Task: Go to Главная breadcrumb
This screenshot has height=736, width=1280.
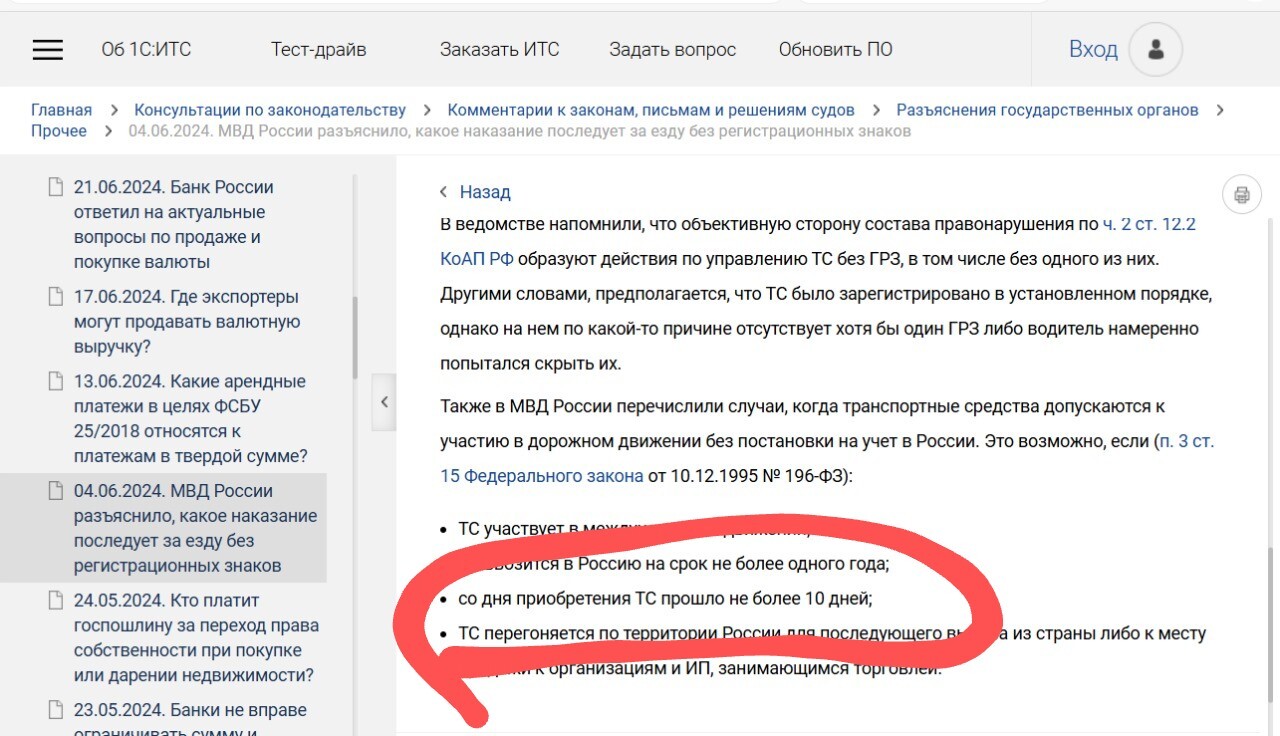Action: coord(61,110)
